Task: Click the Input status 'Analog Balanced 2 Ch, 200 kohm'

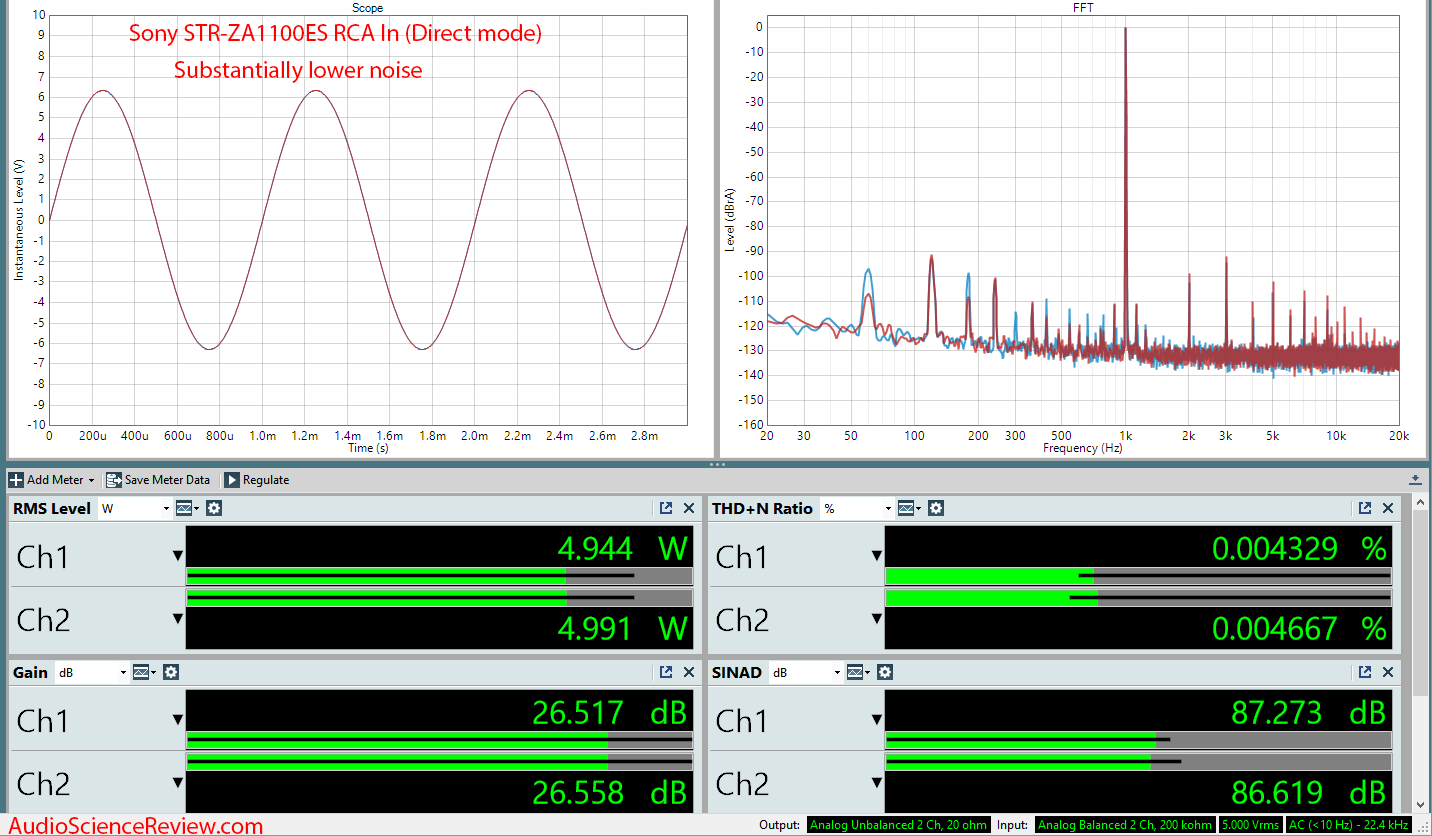Action: coord(1124,825)
